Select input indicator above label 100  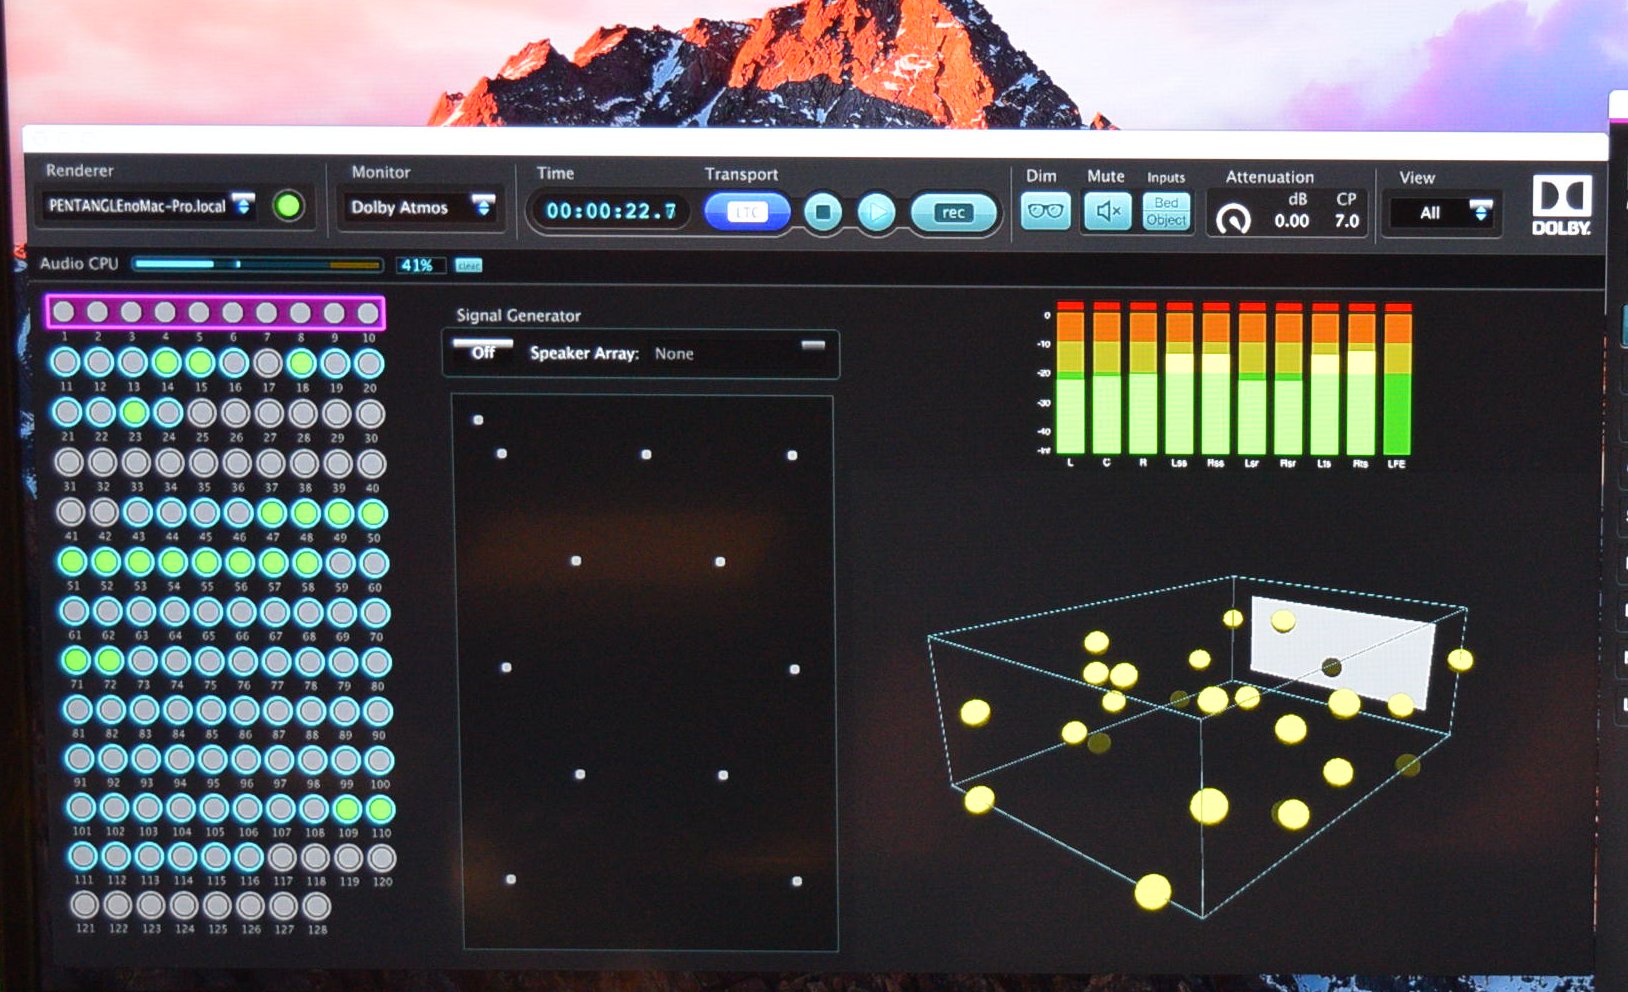coord(379,760)
